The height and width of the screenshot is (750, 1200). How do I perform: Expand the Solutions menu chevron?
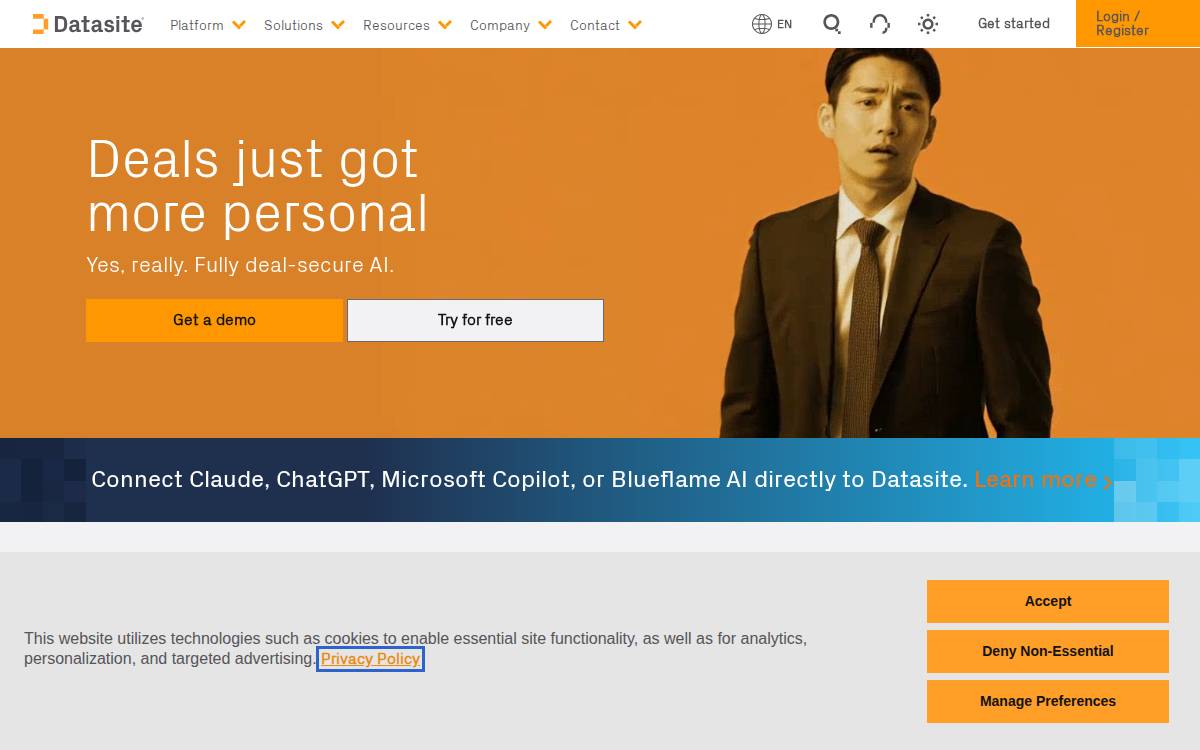coord(338,25)
